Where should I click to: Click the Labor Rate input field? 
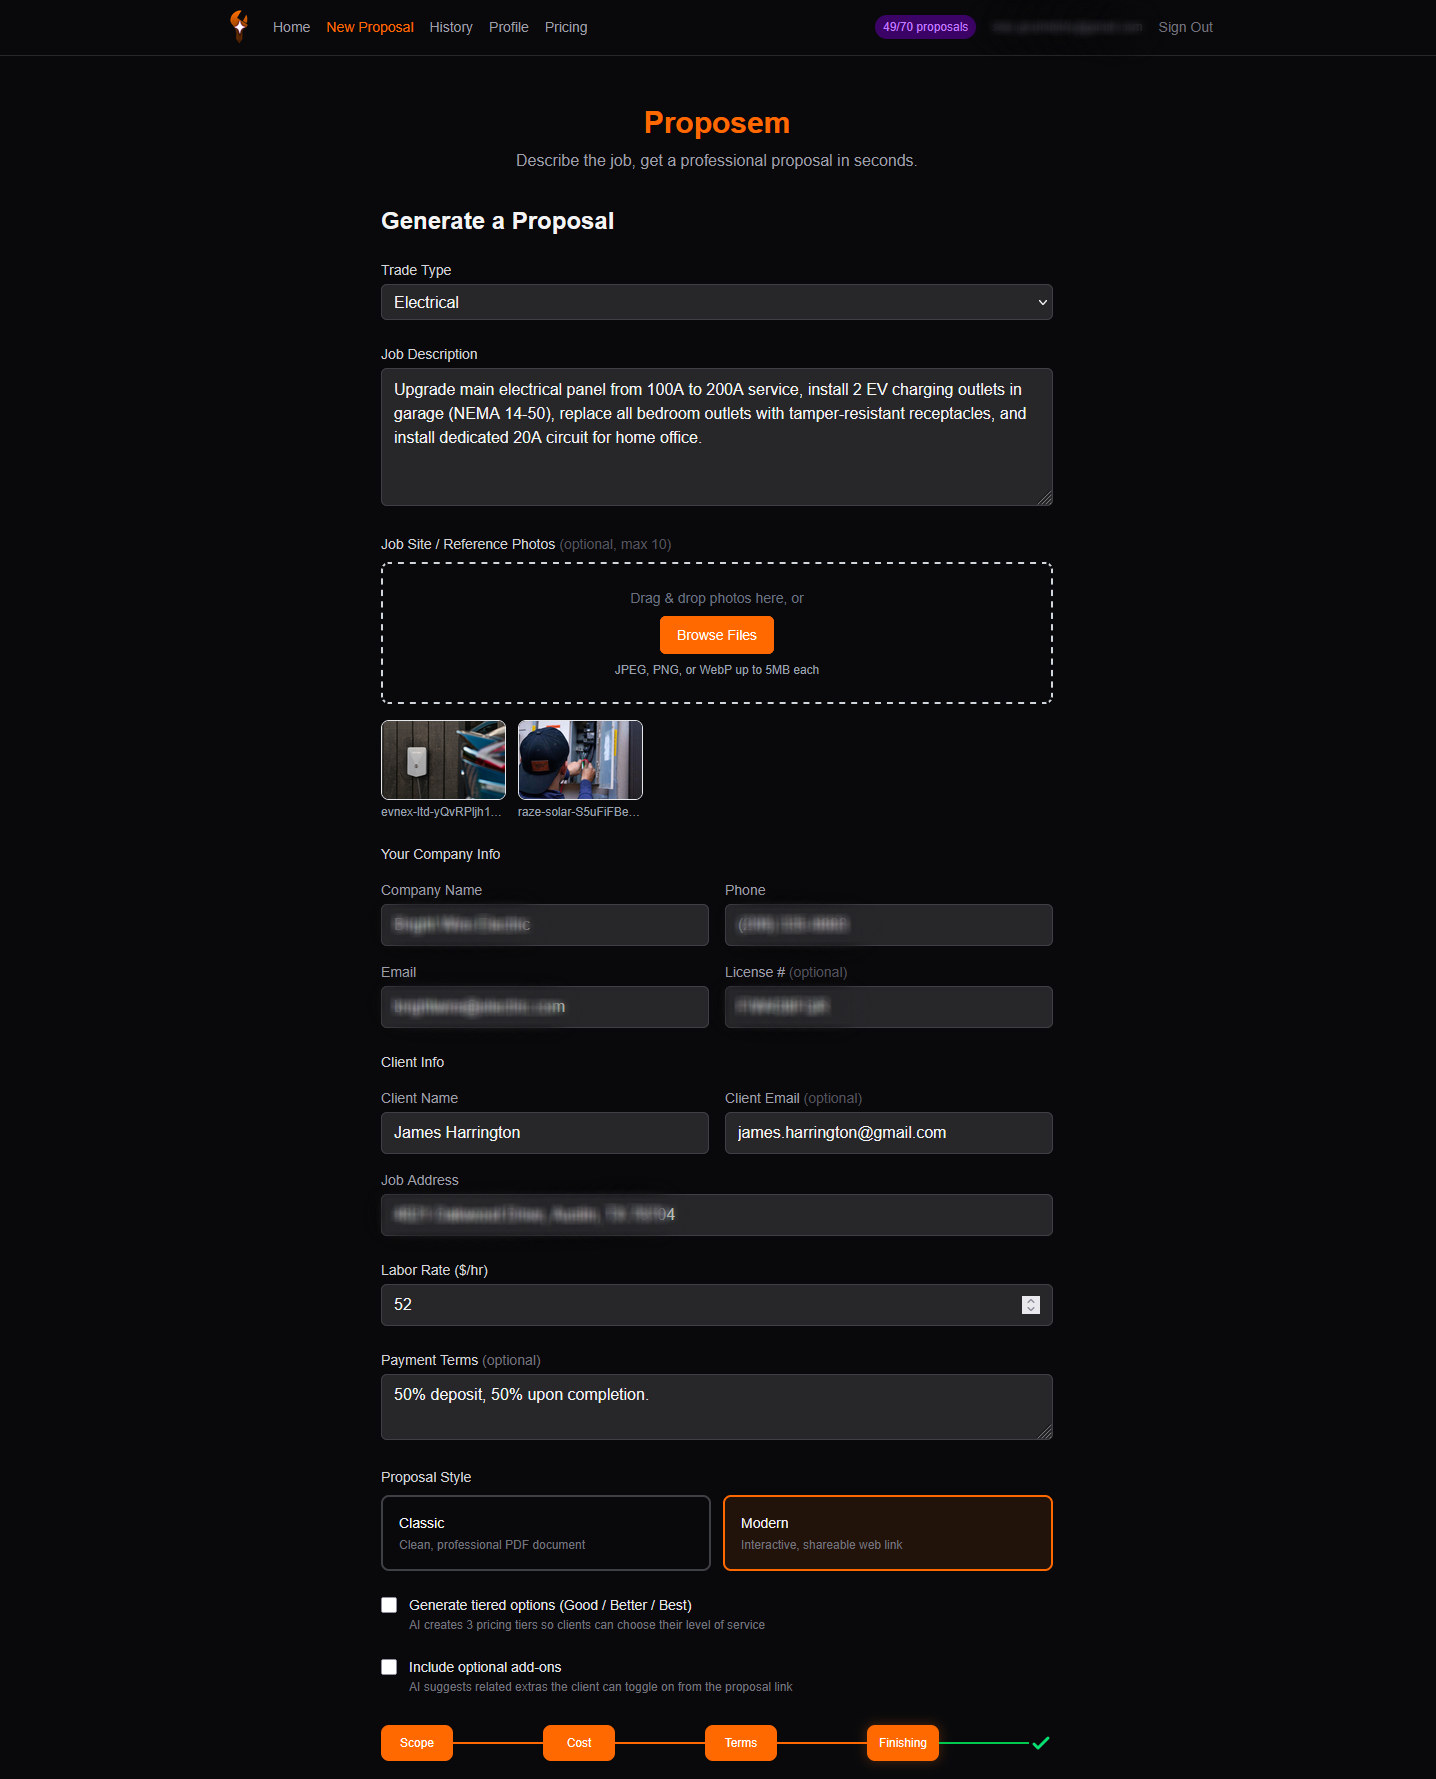pos(717,1305)
